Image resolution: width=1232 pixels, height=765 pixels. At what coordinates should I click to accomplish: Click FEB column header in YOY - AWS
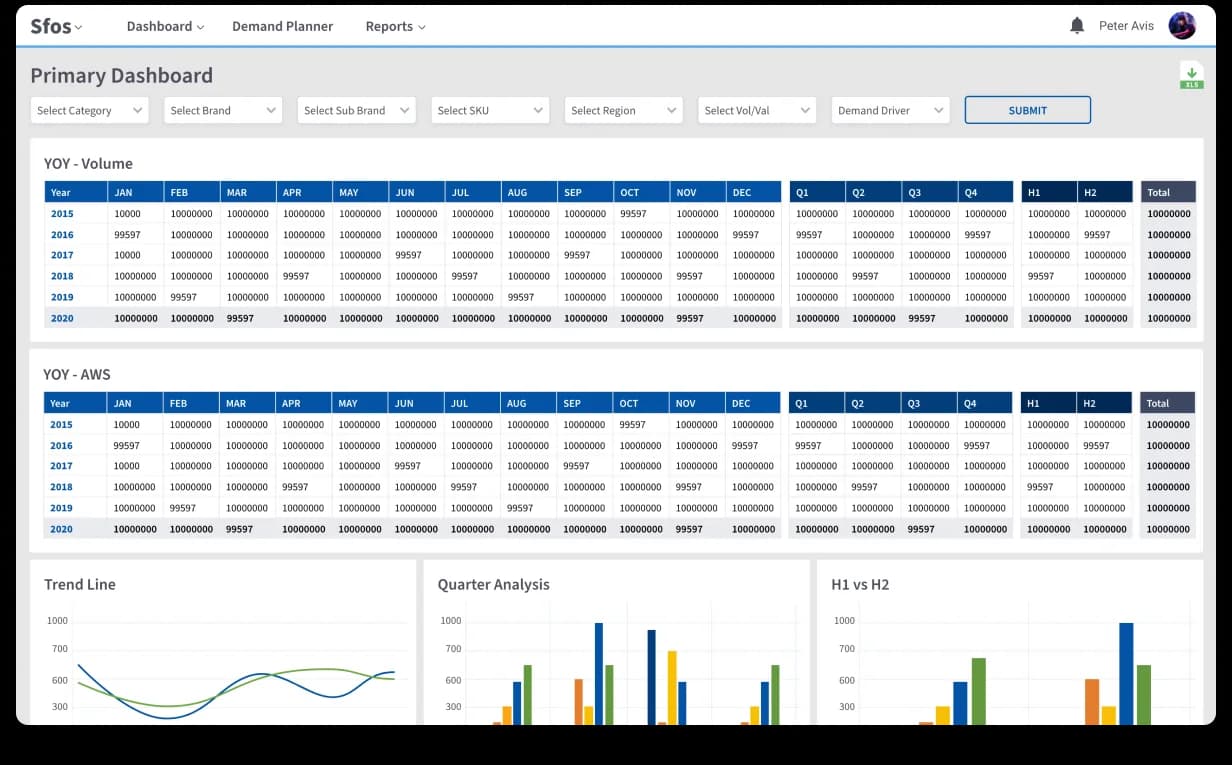click(x=190, y=403)
